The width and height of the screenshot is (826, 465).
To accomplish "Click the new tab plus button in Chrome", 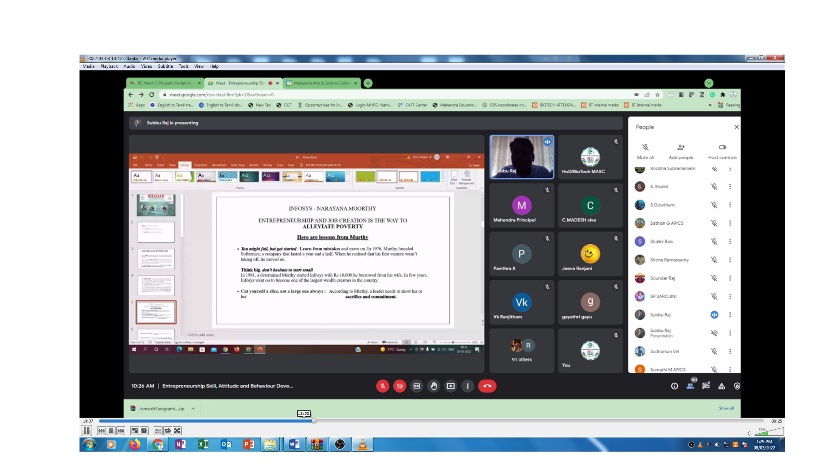I will (368, 83).
